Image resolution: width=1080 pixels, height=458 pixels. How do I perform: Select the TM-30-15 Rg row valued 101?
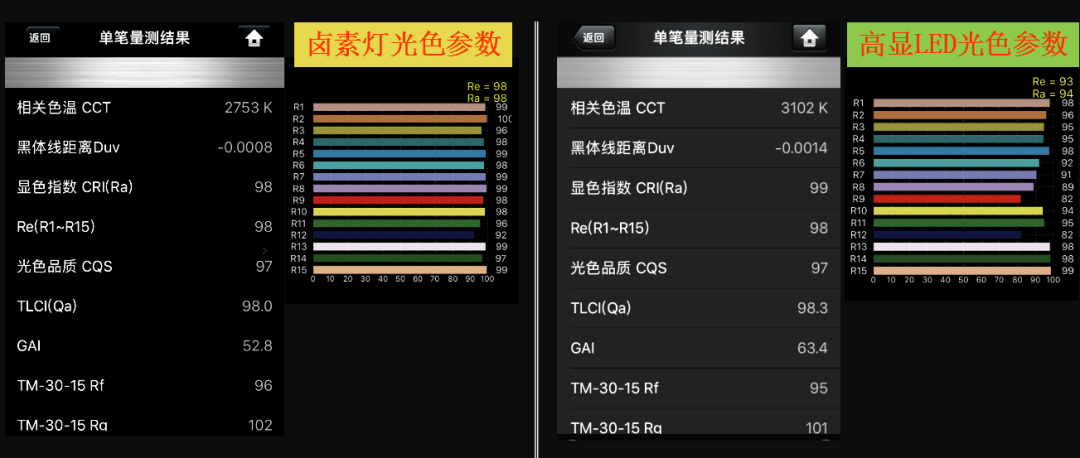(699, 423)
